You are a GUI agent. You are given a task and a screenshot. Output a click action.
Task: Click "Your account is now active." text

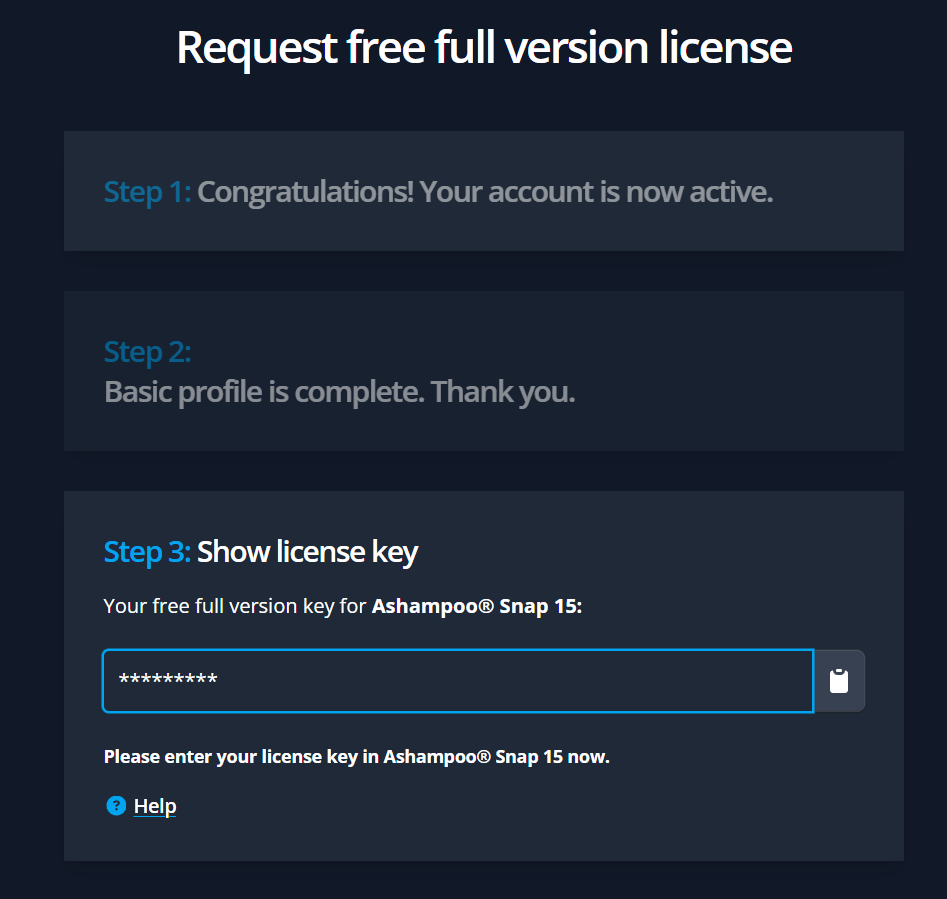click(596, 191)
